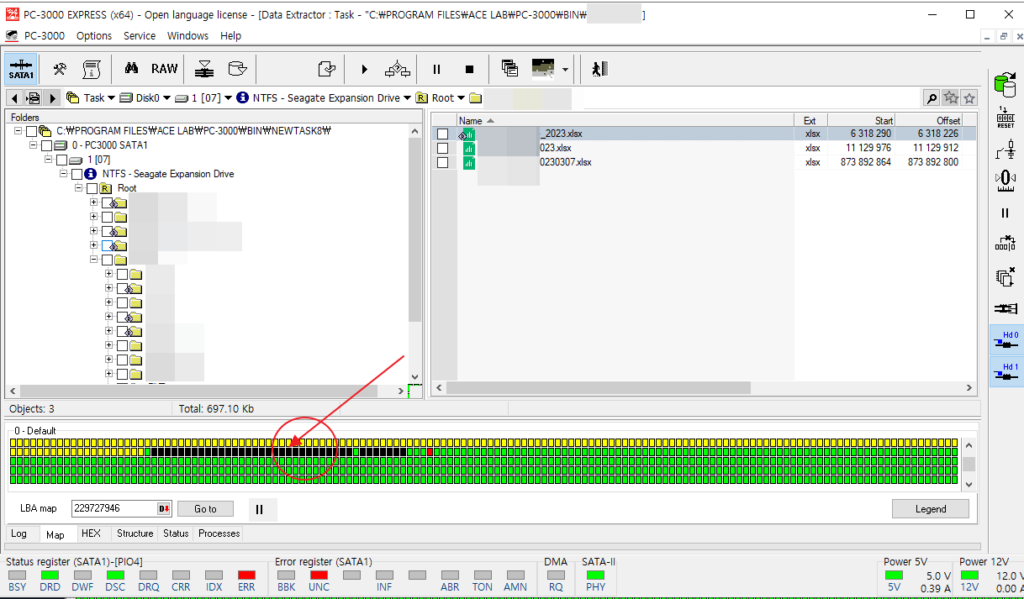Click the binoculars search icon

(131, 68)
